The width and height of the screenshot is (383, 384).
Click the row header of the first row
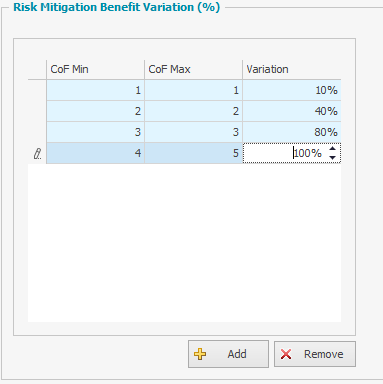coord(37,90)
